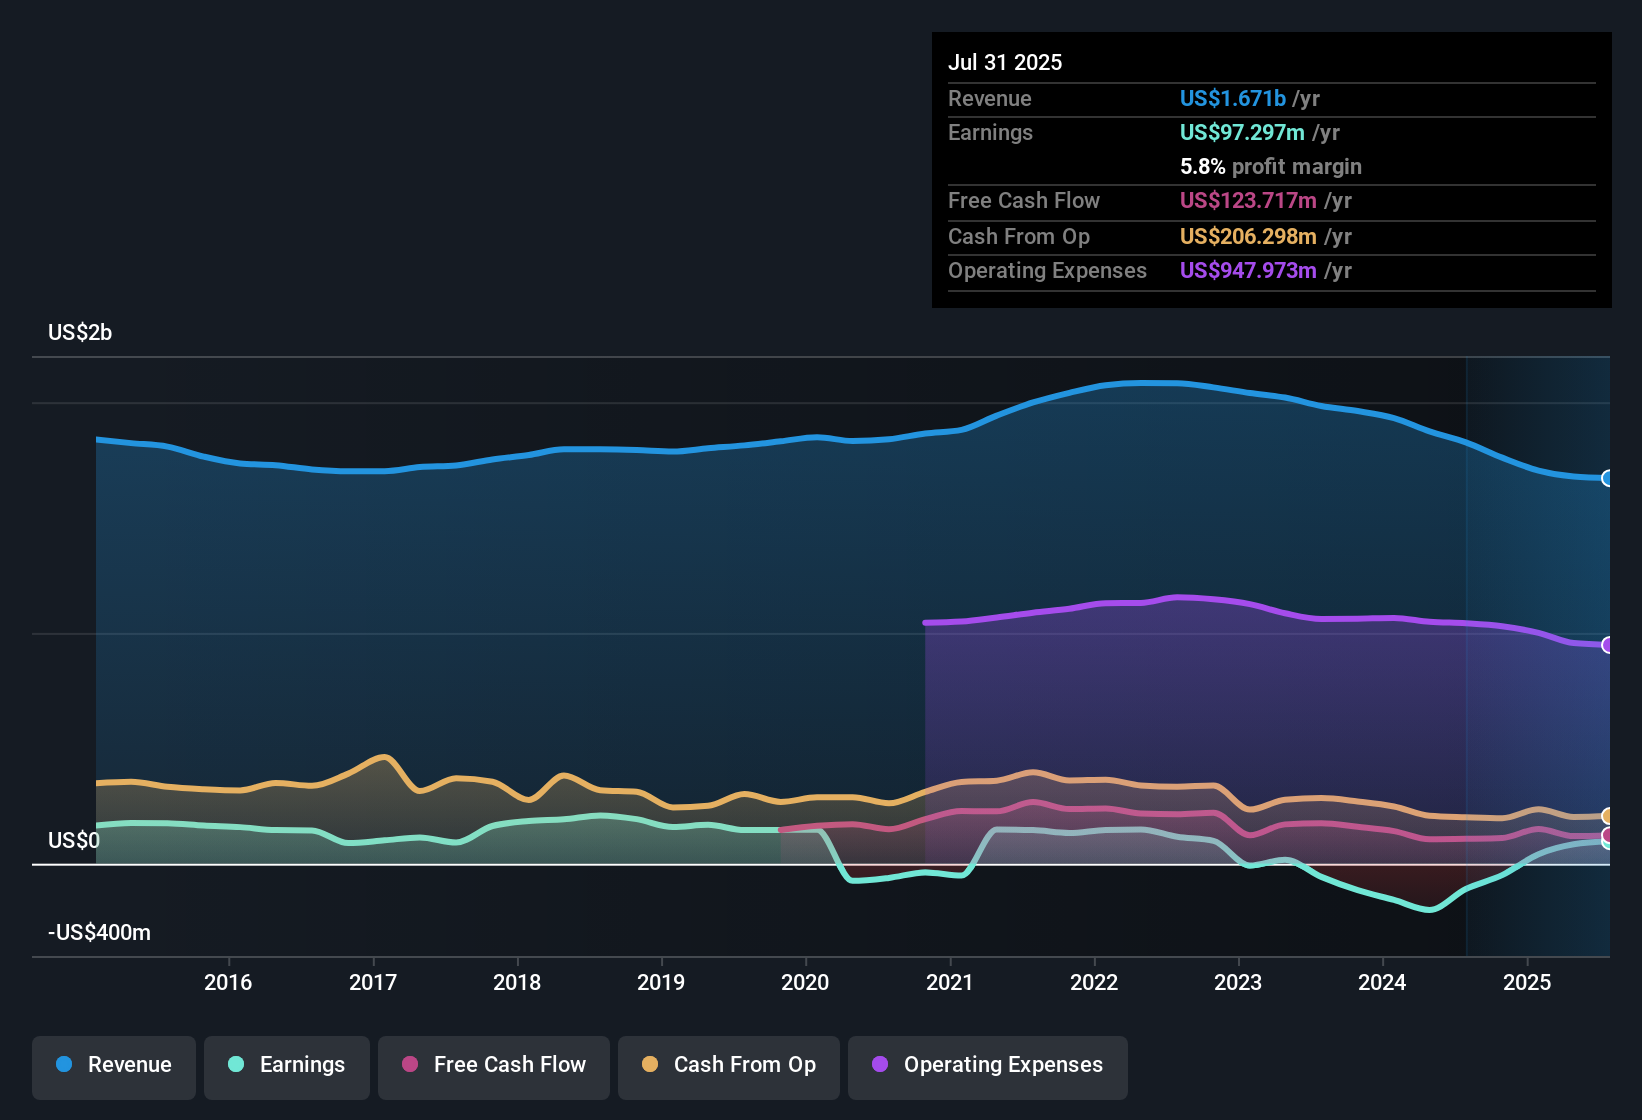Click the 2022 x-axis label

(1095, 983)
